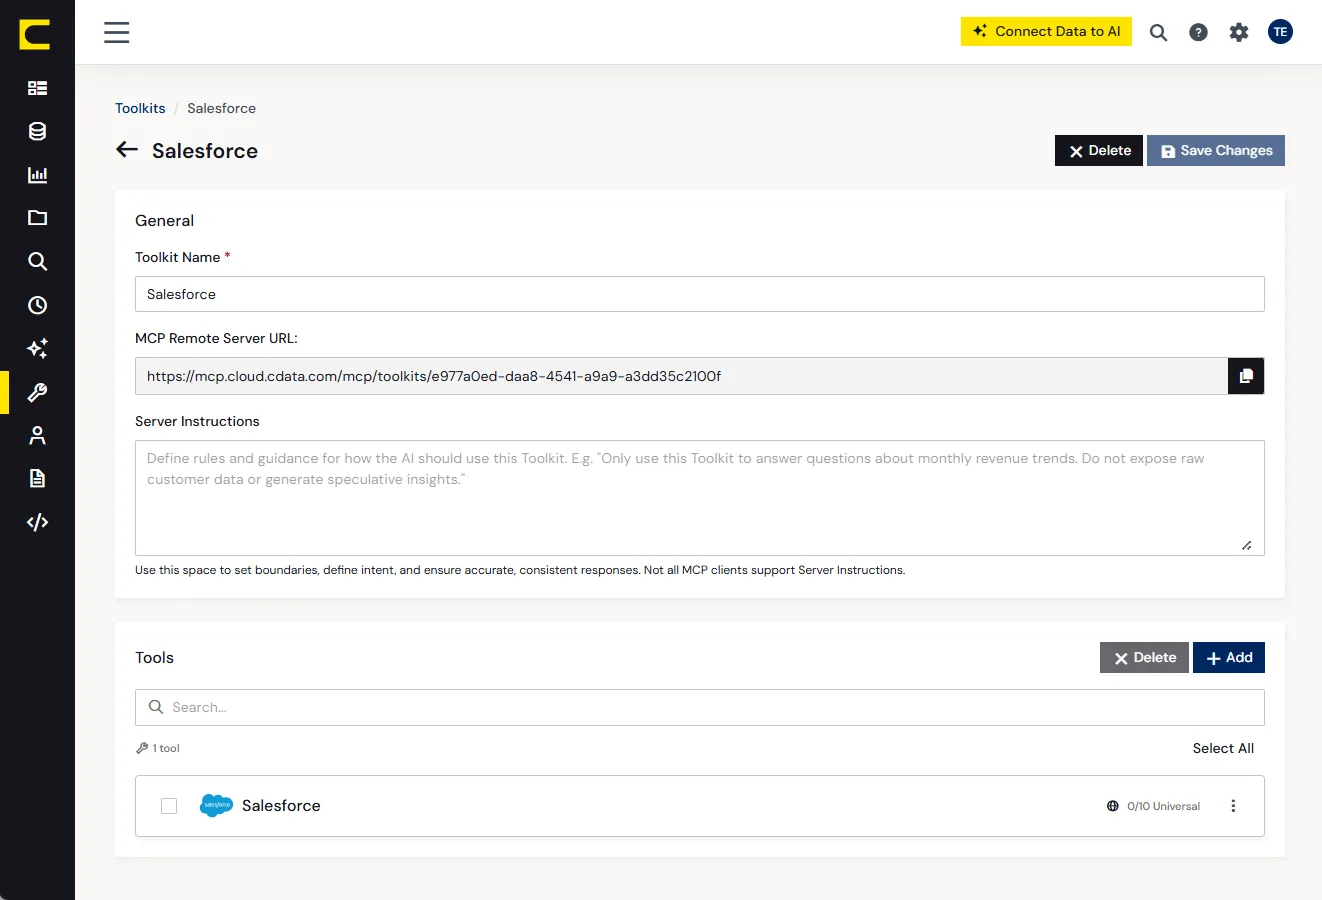The image size is (1322, 900).
Task: Toggle the hamburger navigation menu
Action: pos(117,32)
